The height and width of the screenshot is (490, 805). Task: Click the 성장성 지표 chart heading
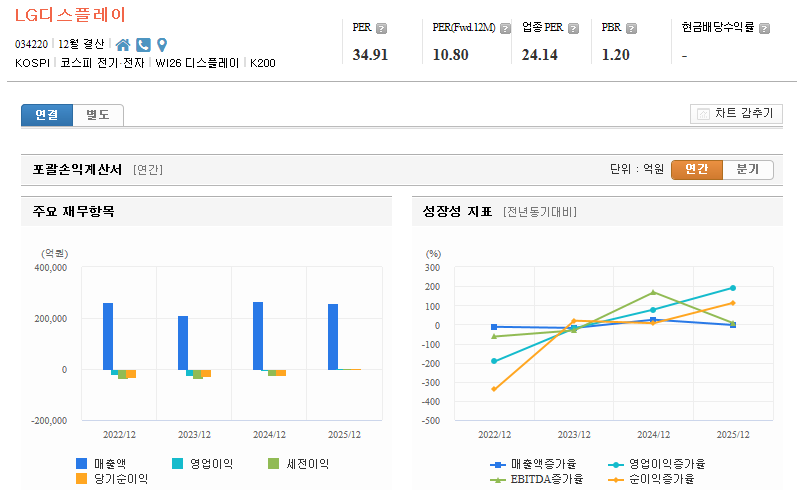click(457, 211)
